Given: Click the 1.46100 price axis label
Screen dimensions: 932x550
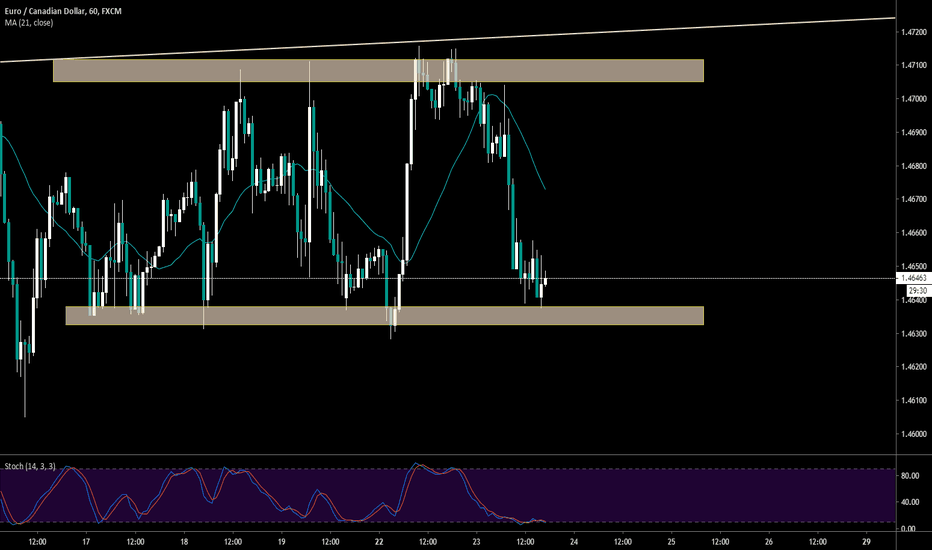Looking at the screenshot, I should 914,400.
